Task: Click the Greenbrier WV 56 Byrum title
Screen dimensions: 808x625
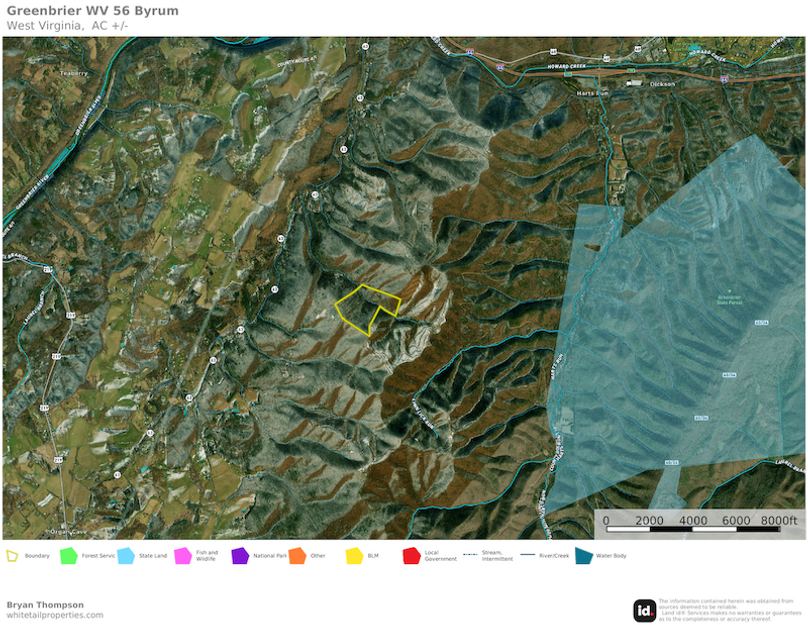Action: [95, 11]
